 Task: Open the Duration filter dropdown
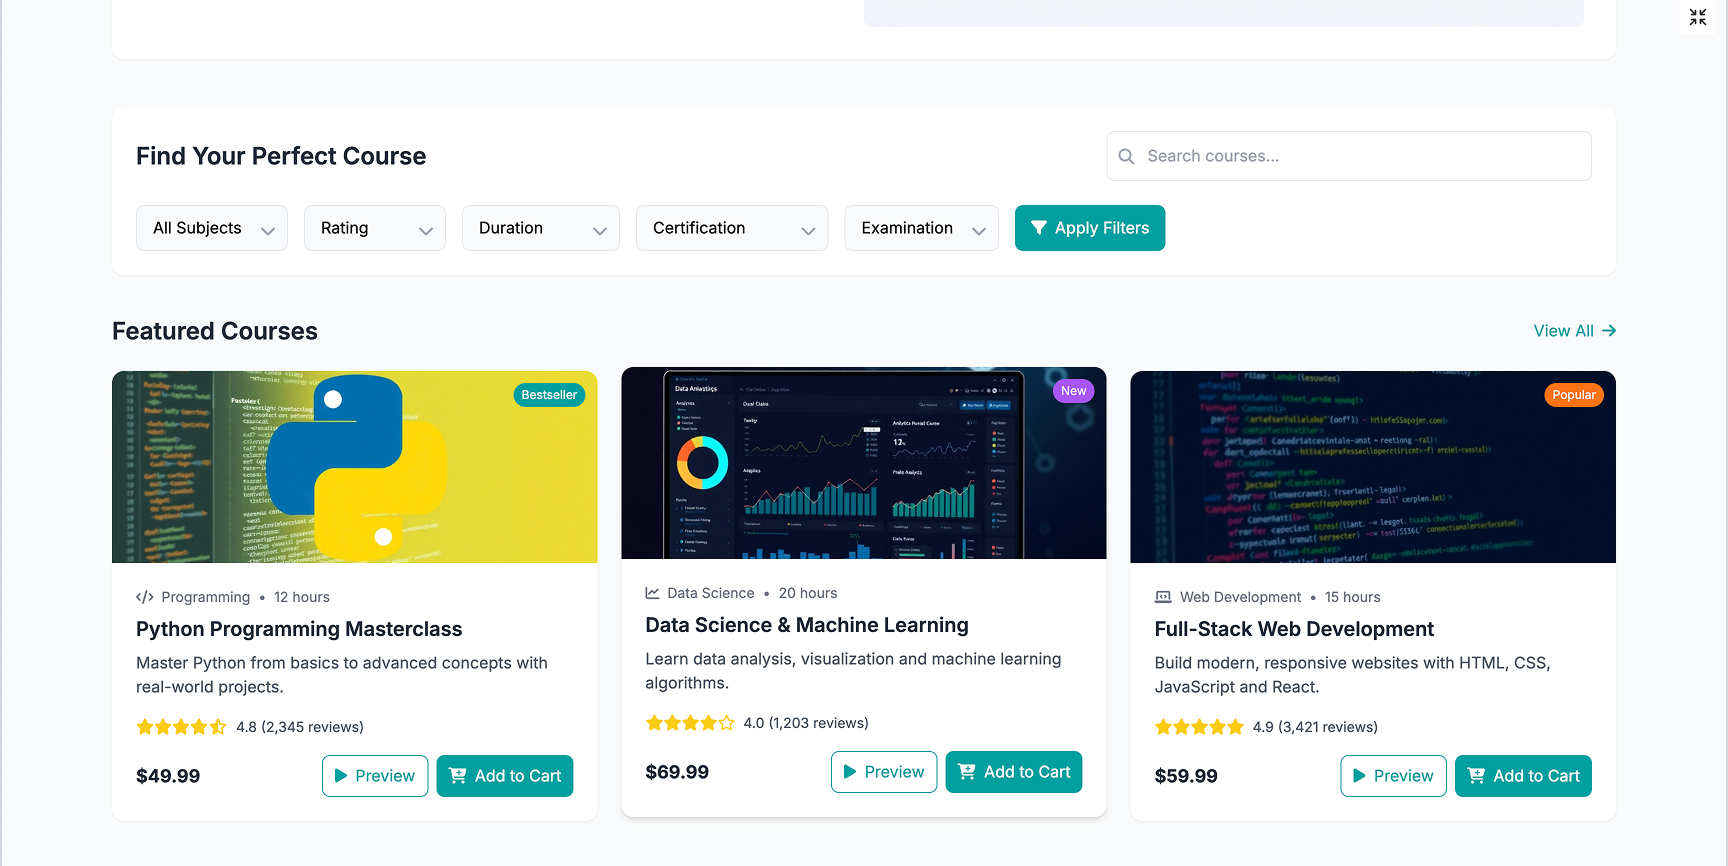pos(541,228)
